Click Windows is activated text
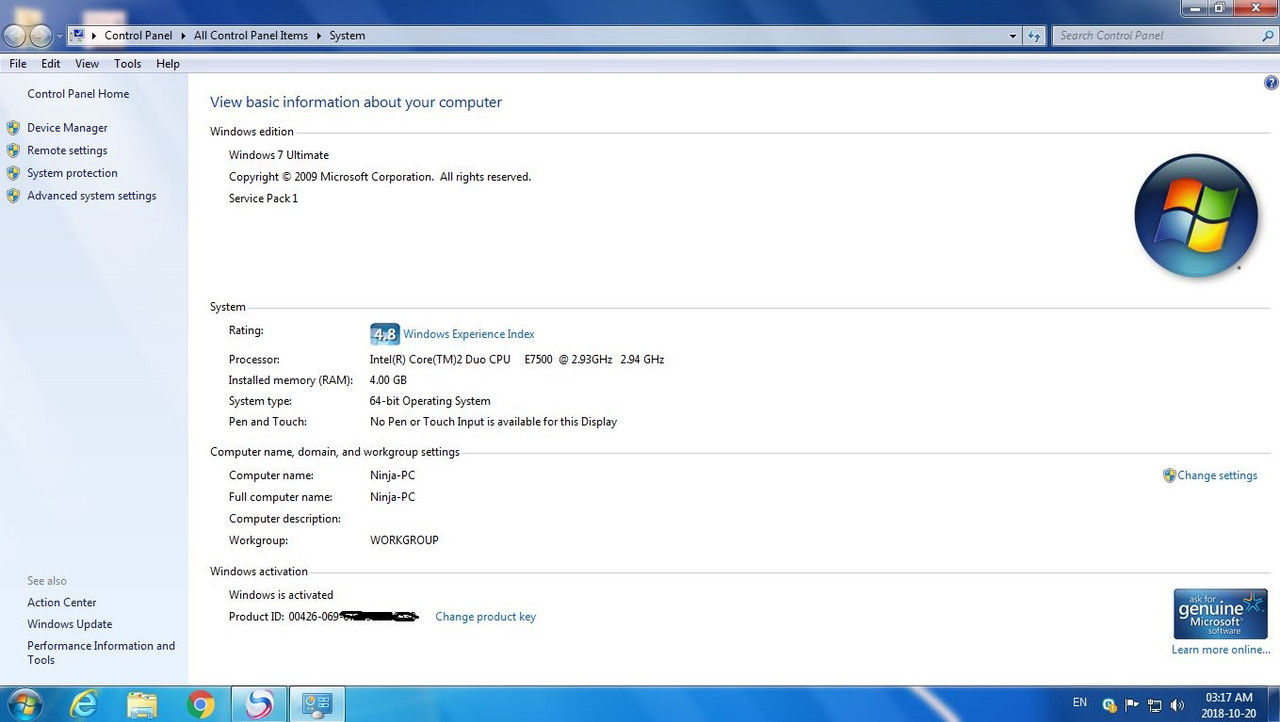Screen dimensions: 1280x722 tap(281, 595)
